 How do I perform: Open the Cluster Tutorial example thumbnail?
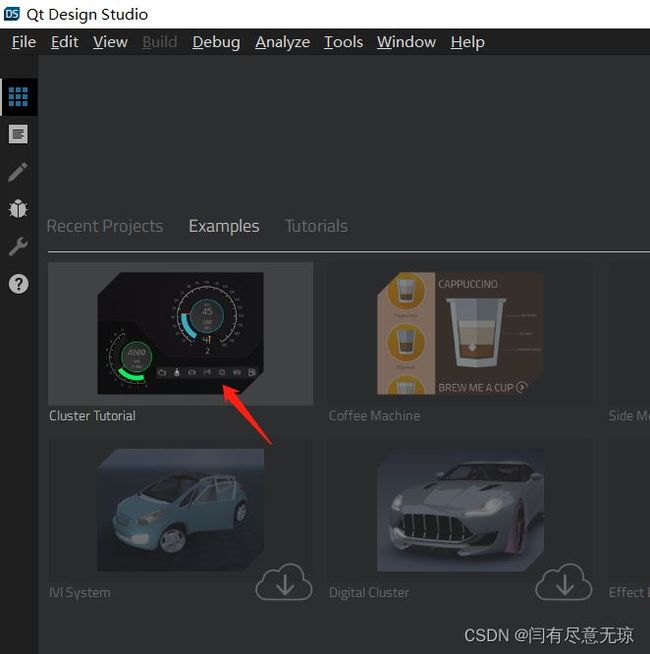point(180,333)
